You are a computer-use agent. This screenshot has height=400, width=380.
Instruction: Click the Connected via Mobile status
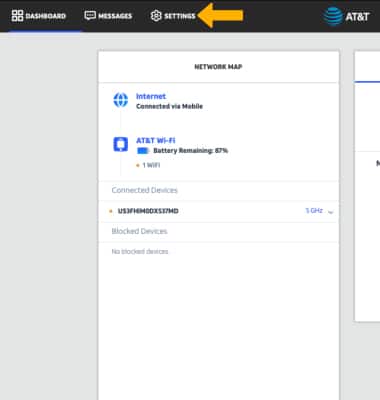[x=169, y=106]
